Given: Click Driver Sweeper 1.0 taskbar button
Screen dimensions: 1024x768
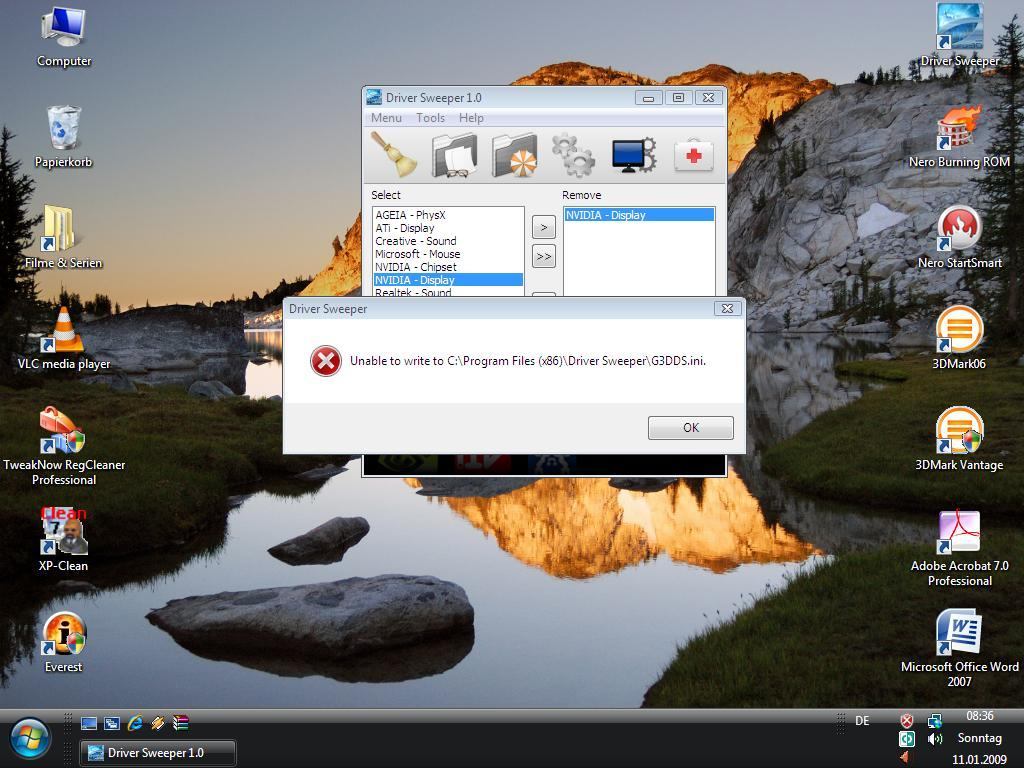Looking at the screenshot, I should coord(157,753).
